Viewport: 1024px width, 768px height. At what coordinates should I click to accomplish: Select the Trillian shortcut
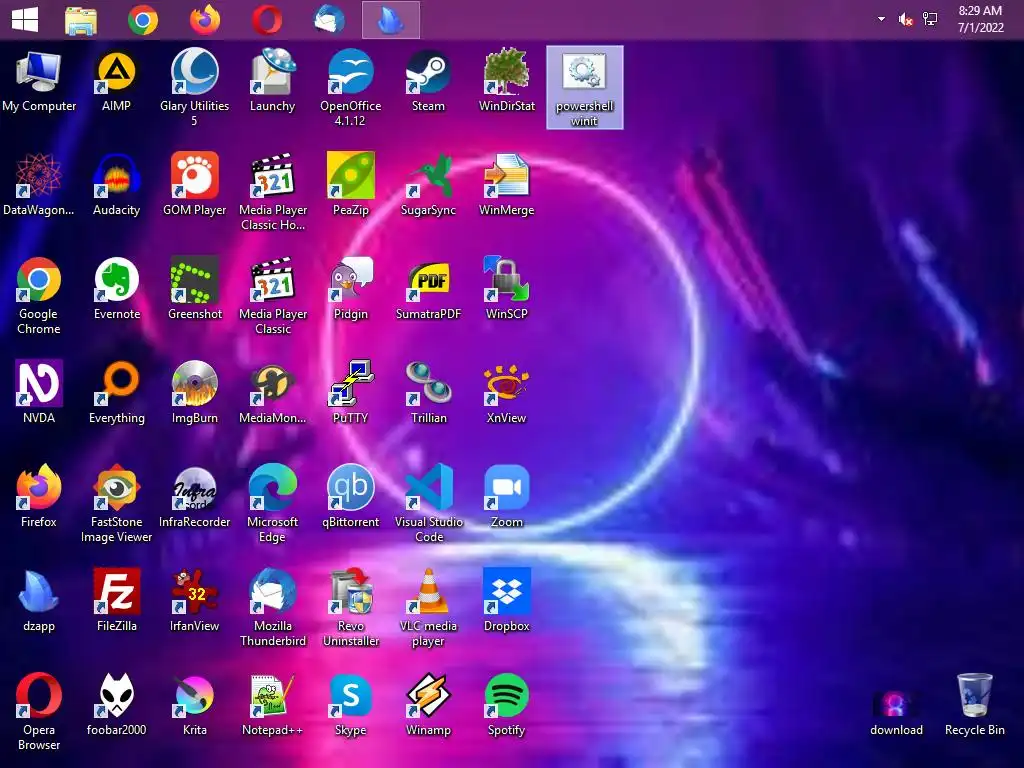coord(428,392)
